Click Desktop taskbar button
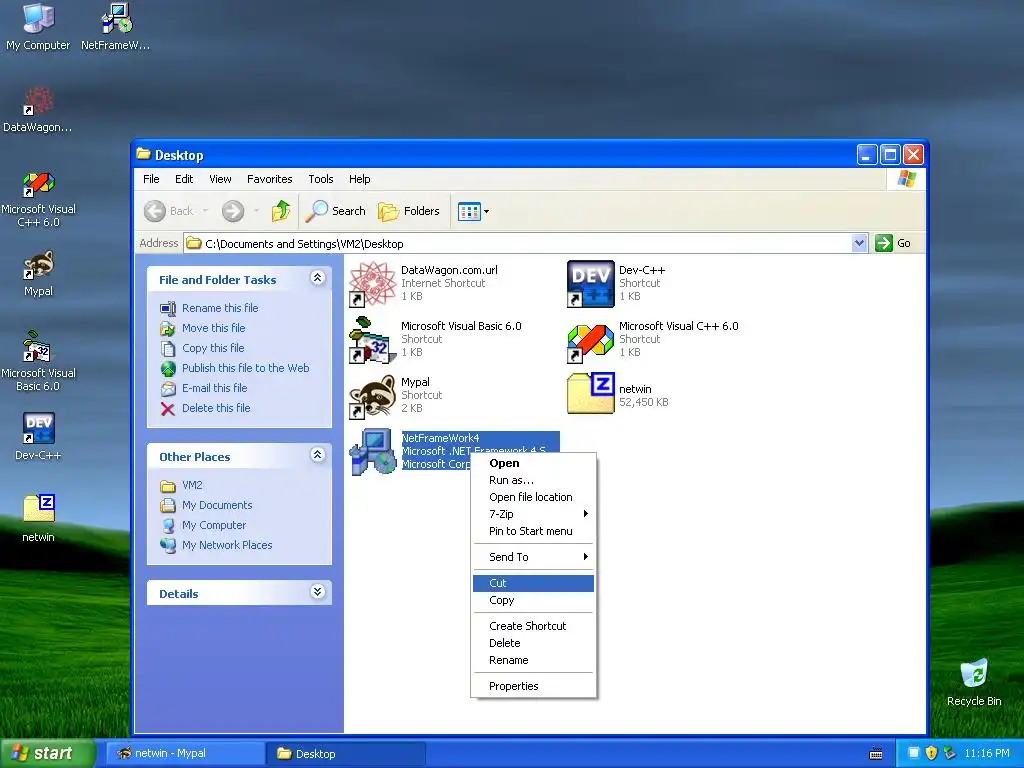The height and width of the screenshot is (768, 1024). click(345, 754)
